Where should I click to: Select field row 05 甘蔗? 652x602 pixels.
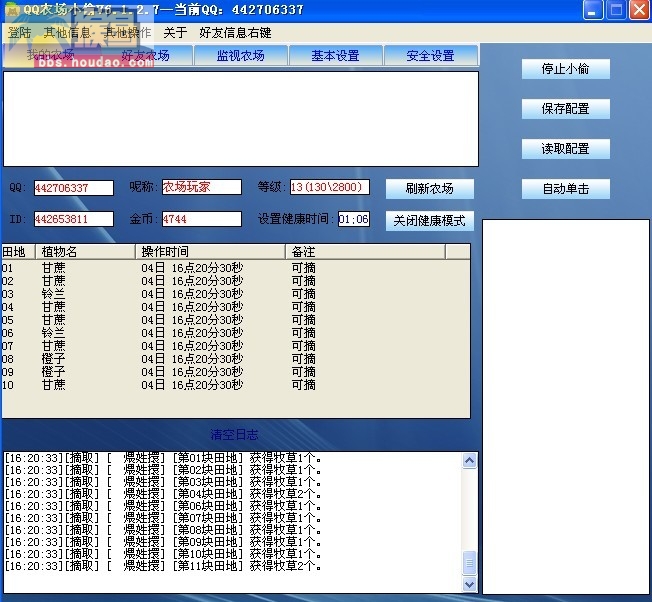coord(236,320)
